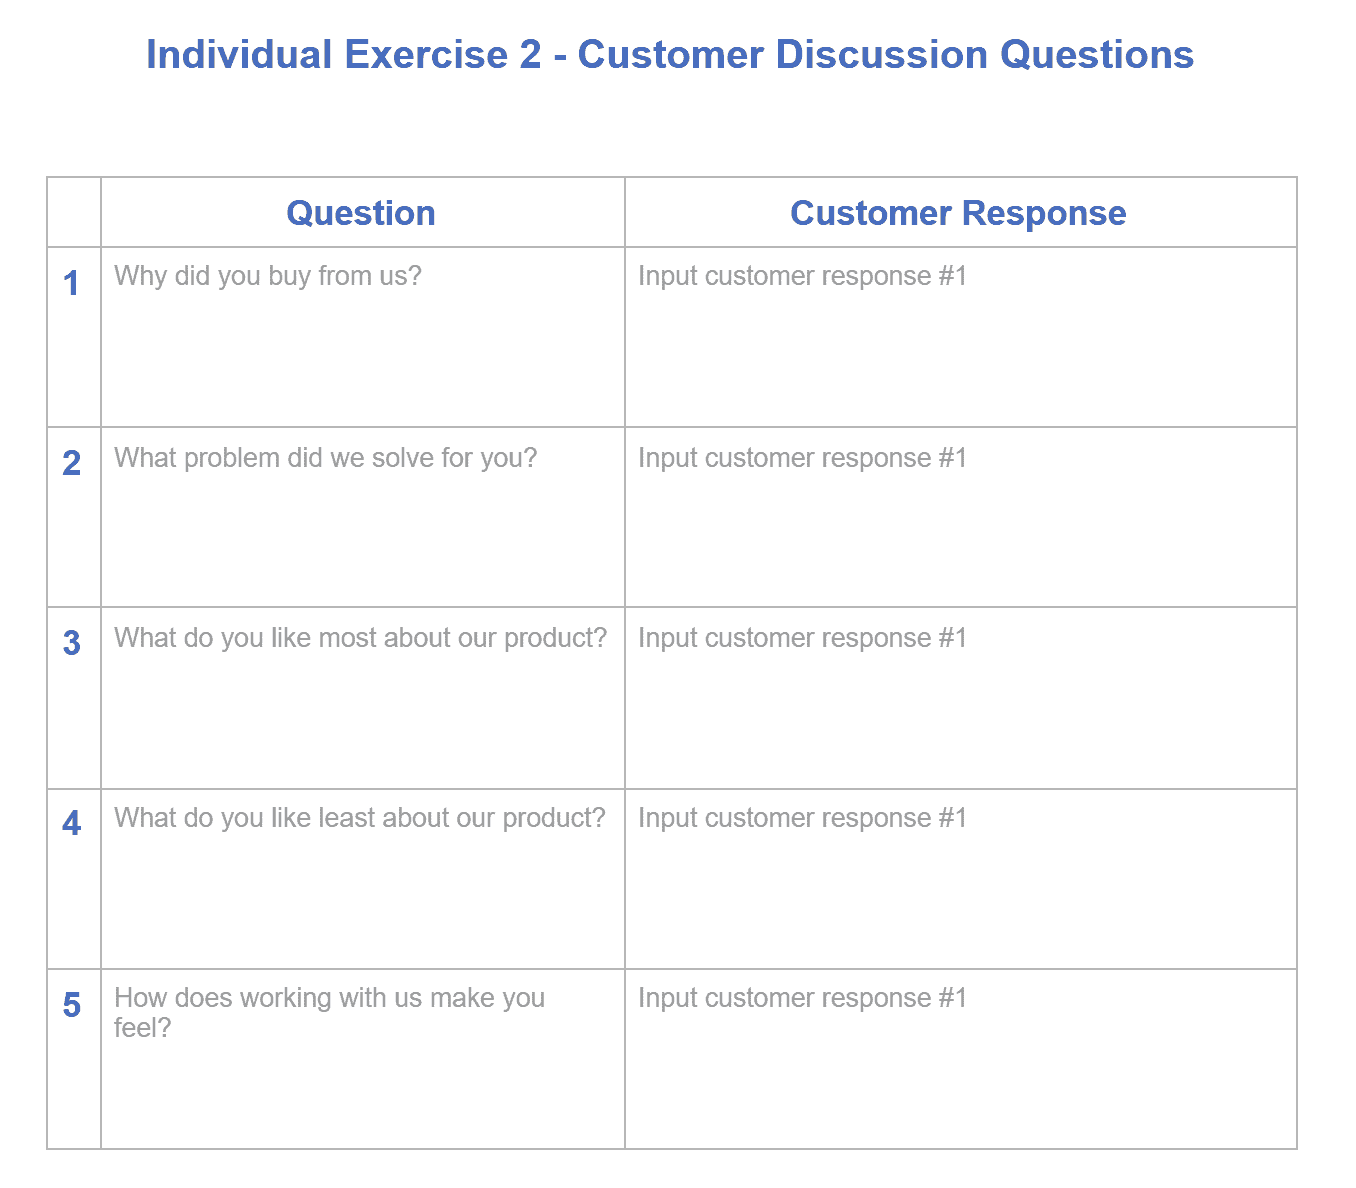
Task: Click row number 3 cell
Action: pyautogui.click(x=74, y=698)
